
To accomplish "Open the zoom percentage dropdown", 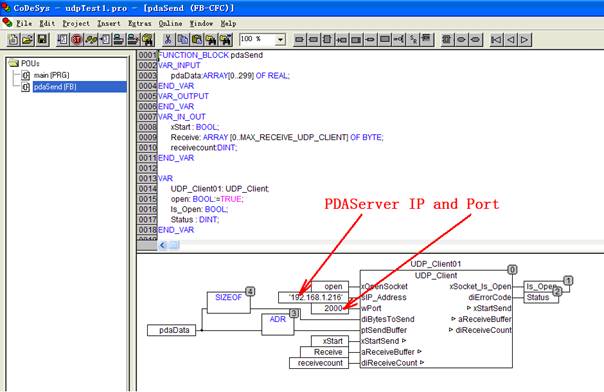I will (x=280, y=39).
